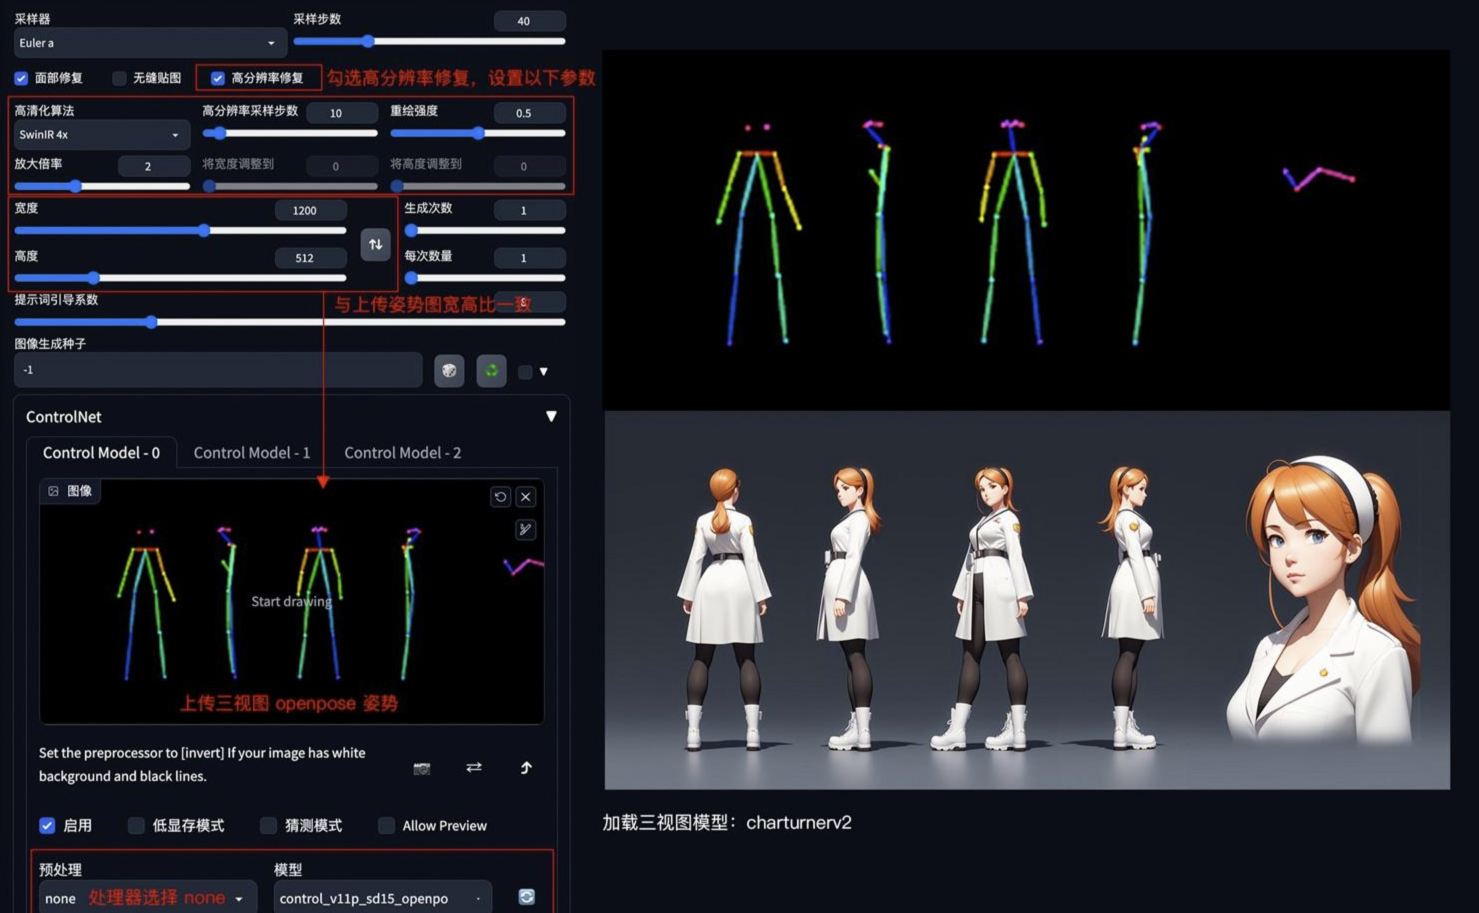This screenshot has height=913, width=1479.
Task: Click the ControlNet panel title
Action: (64, 417)
